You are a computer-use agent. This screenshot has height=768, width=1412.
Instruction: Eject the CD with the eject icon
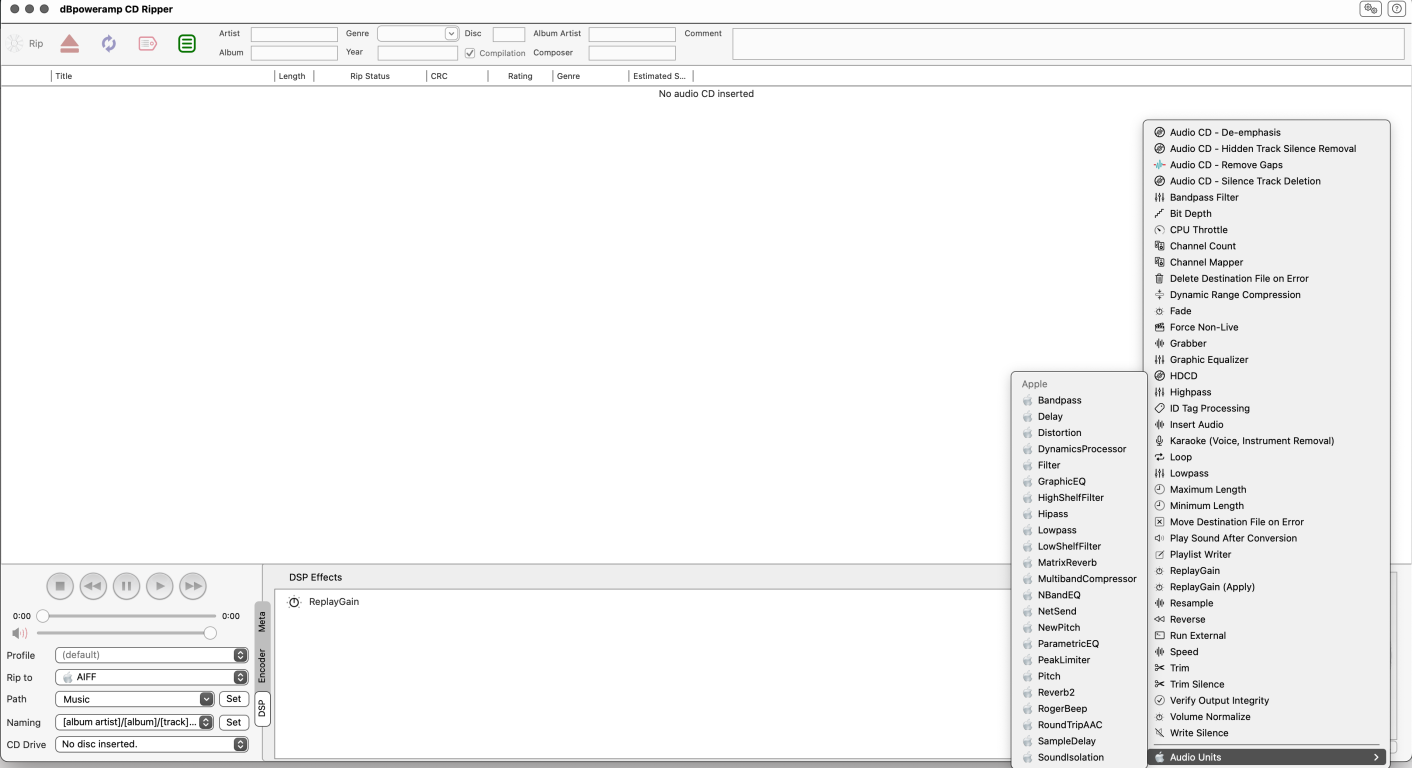point(69,44)
